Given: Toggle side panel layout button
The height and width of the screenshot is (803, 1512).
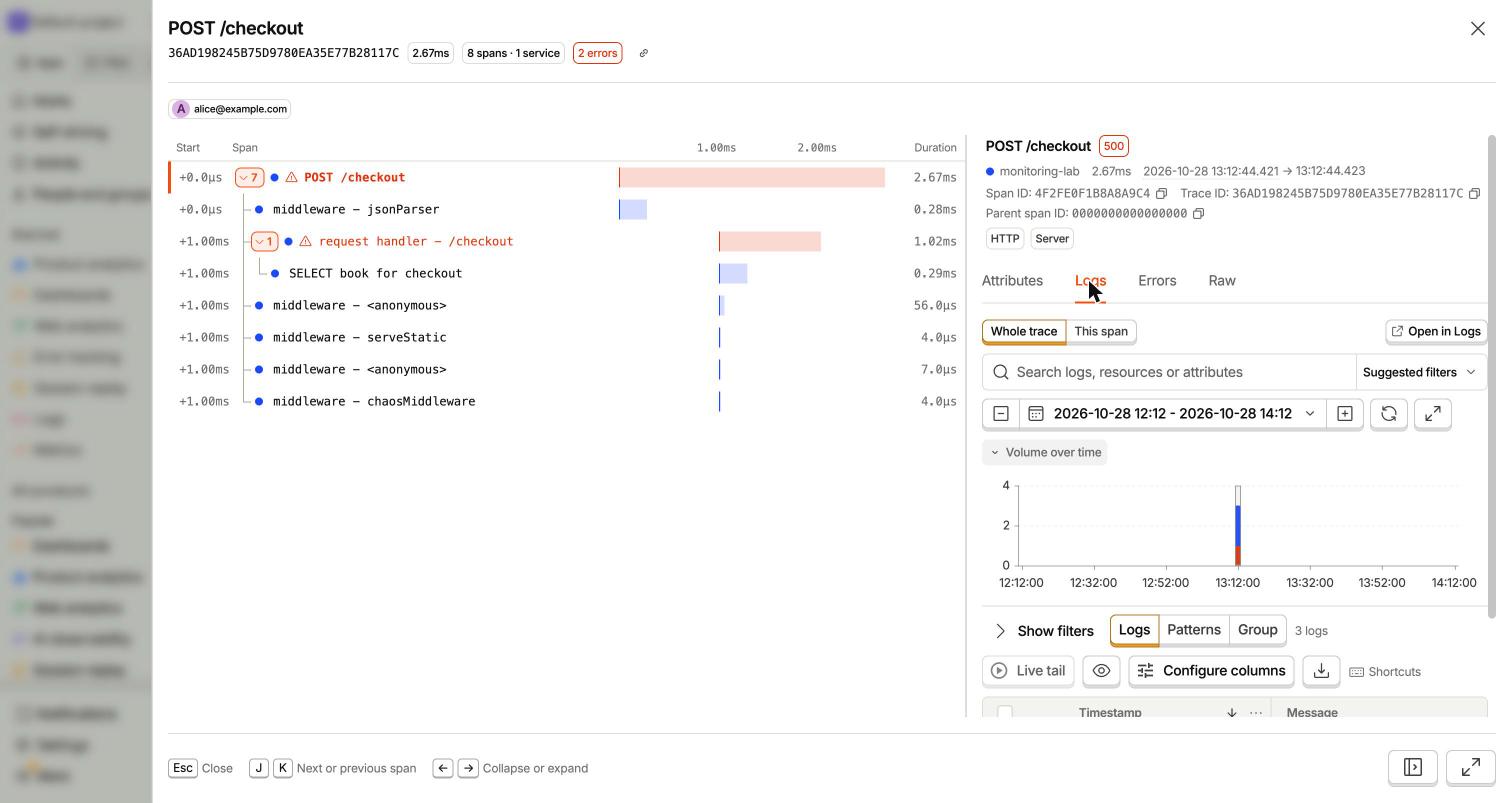Looking at the screenshot, I should 1413,767.
